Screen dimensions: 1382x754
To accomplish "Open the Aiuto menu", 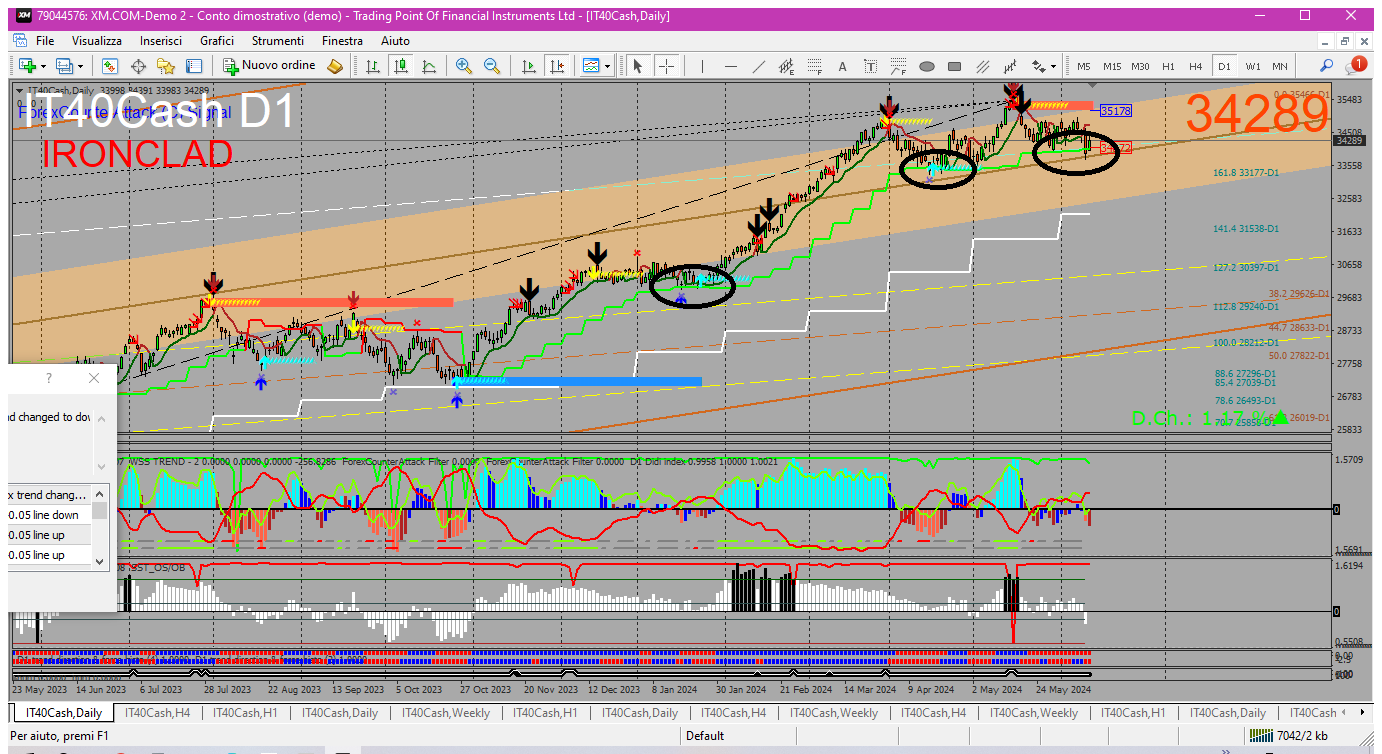I will click(395, 41).
